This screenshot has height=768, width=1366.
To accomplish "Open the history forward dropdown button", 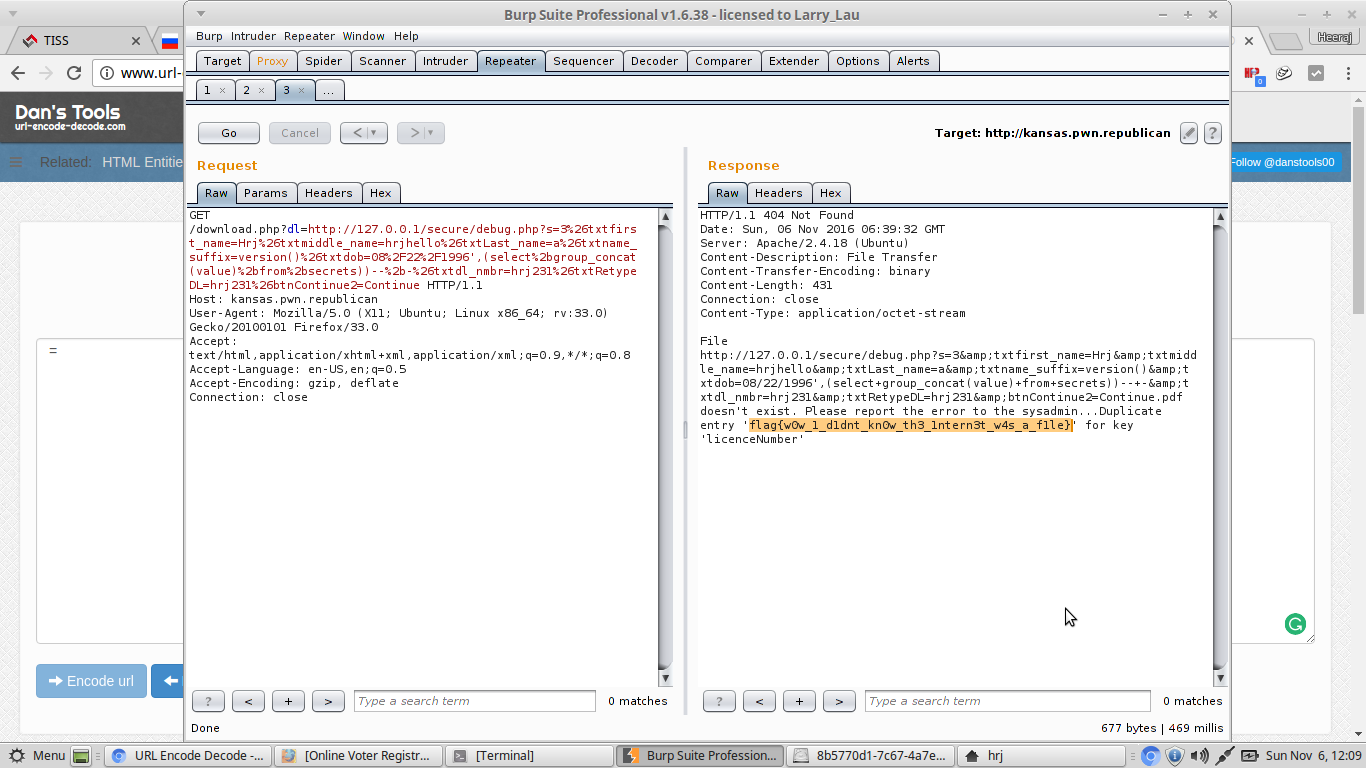I will 420,133.
